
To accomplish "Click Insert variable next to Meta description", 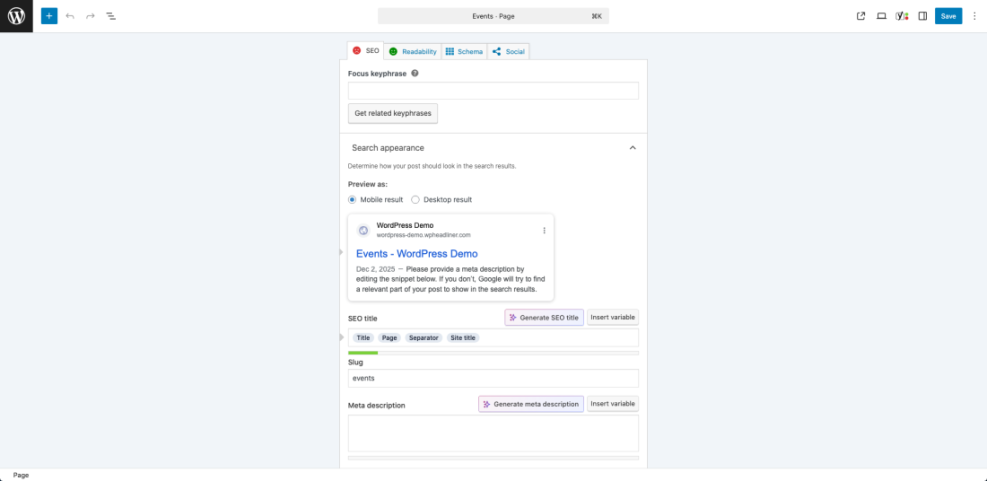I will click(x=612, y=404).
